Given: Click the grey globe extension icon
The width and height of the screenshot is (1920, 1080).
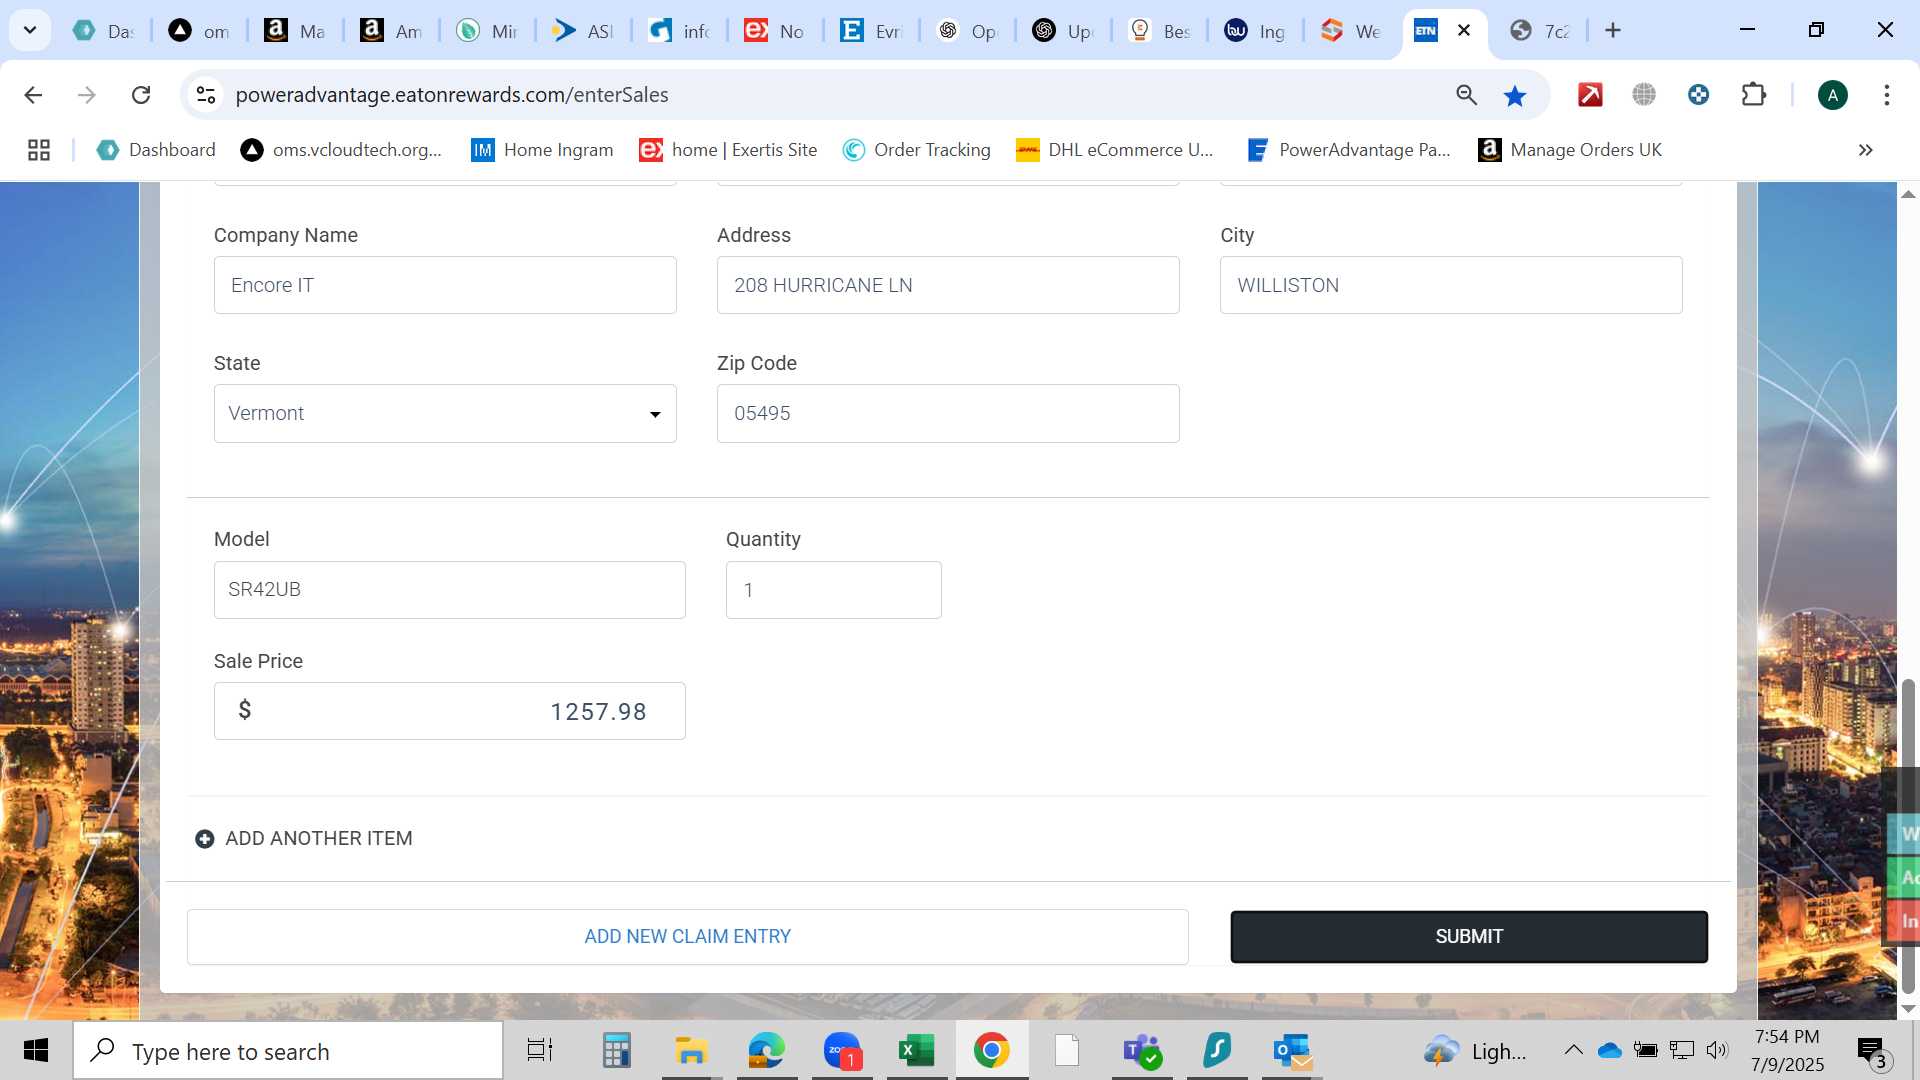Looking at the screenshot, I should tap(1644, 95).
